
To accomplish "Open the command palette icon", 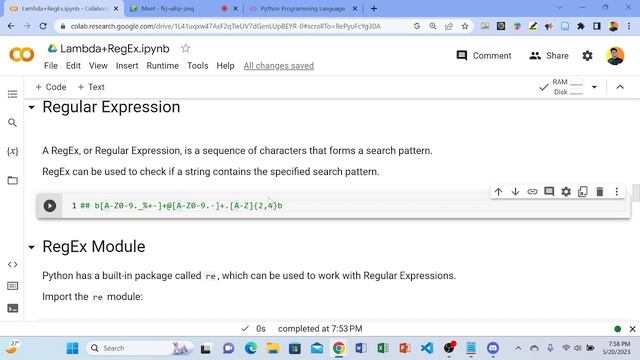I will (x=13, y=286).
